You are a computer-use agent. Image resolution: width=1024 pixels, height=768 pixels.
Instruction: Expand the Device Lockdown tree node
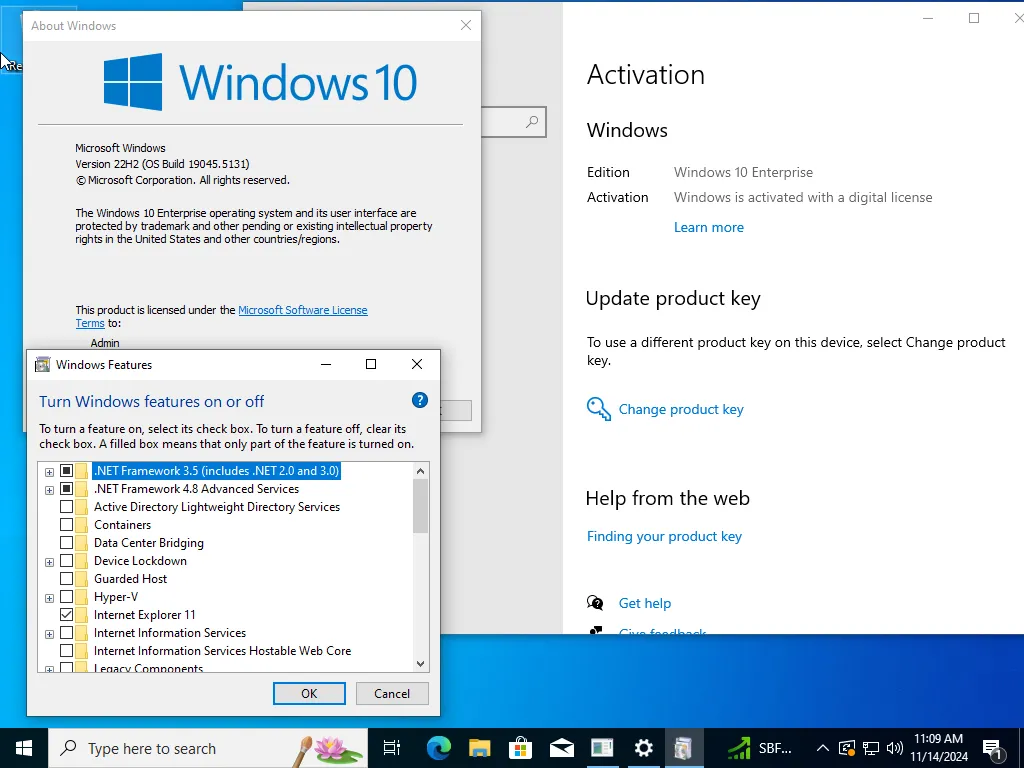pos(49,561)
